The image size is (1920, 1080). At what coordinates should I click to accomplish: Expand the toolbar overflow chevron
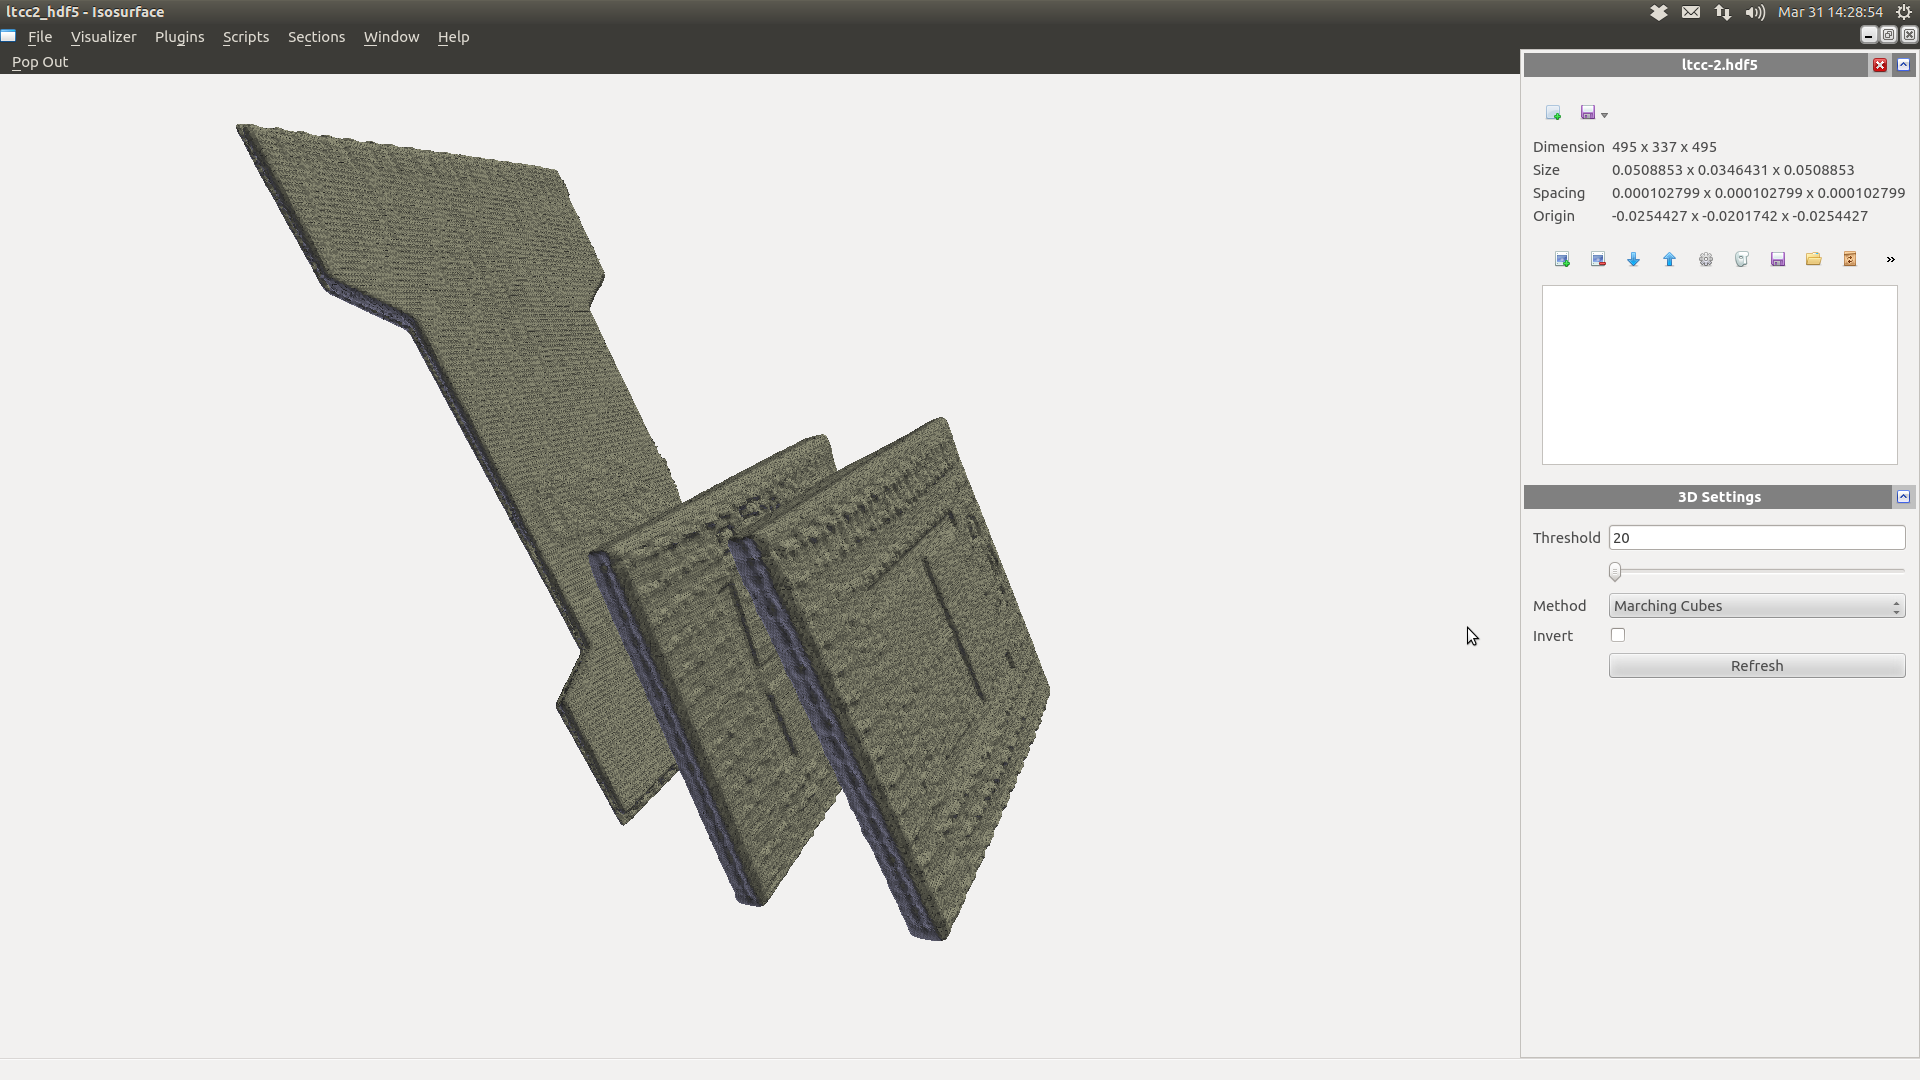(1890, 260)
